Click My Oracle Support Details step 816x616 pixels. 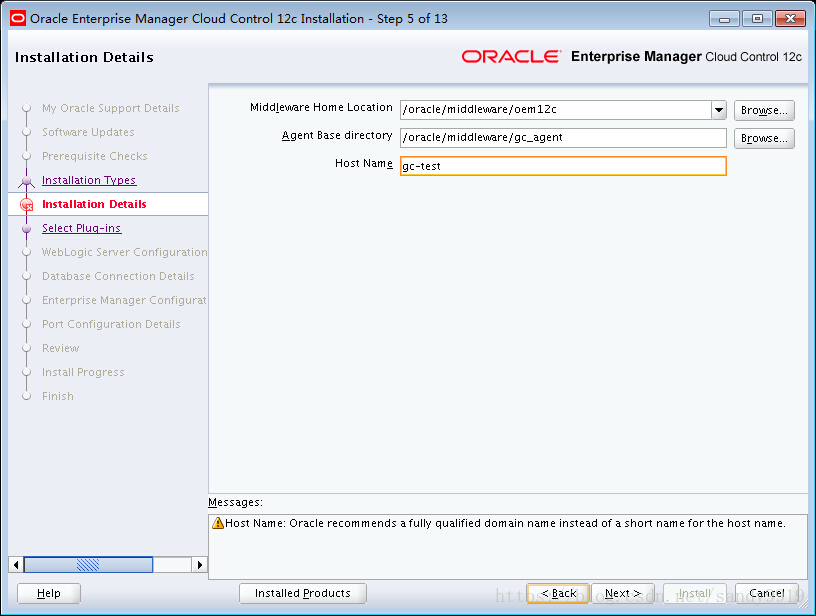tap(111, 108)
